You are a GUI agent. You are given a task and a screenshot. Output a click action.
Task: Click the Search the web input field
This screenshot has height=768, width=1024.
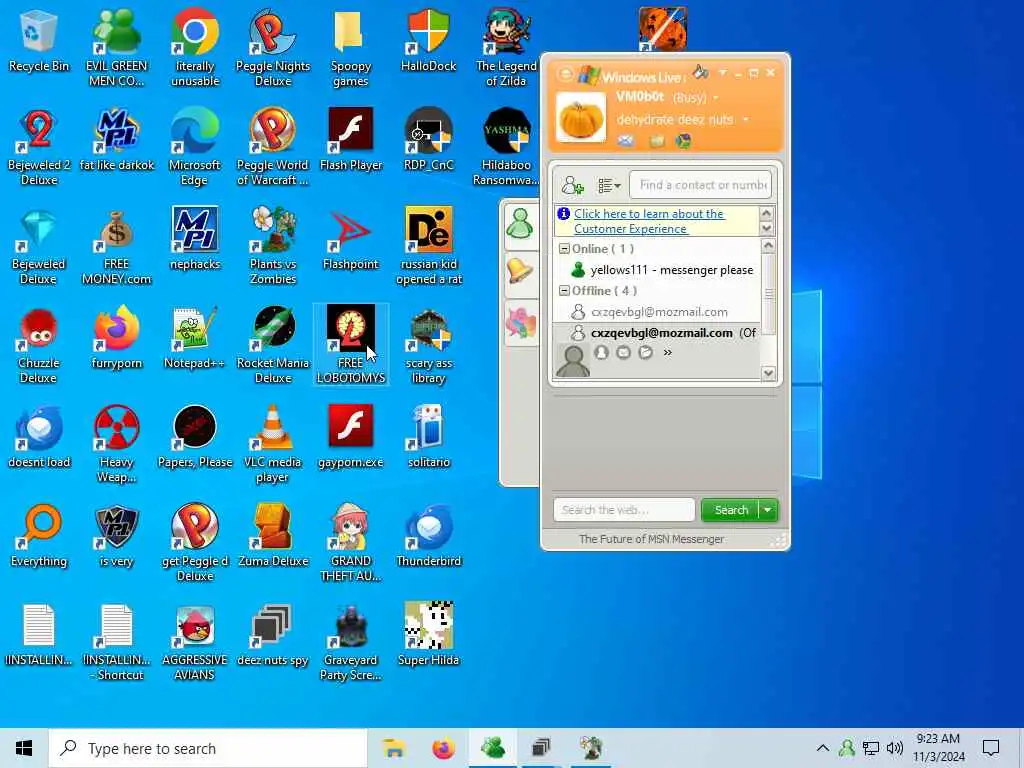tap(624, 510)
